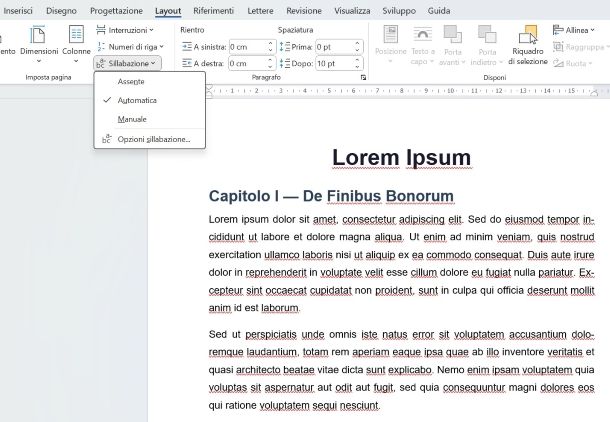The width and height of the screenshot is (610, 422).
Task: Decrease spacing Prima with down arrow
Action: click(358, 51)
